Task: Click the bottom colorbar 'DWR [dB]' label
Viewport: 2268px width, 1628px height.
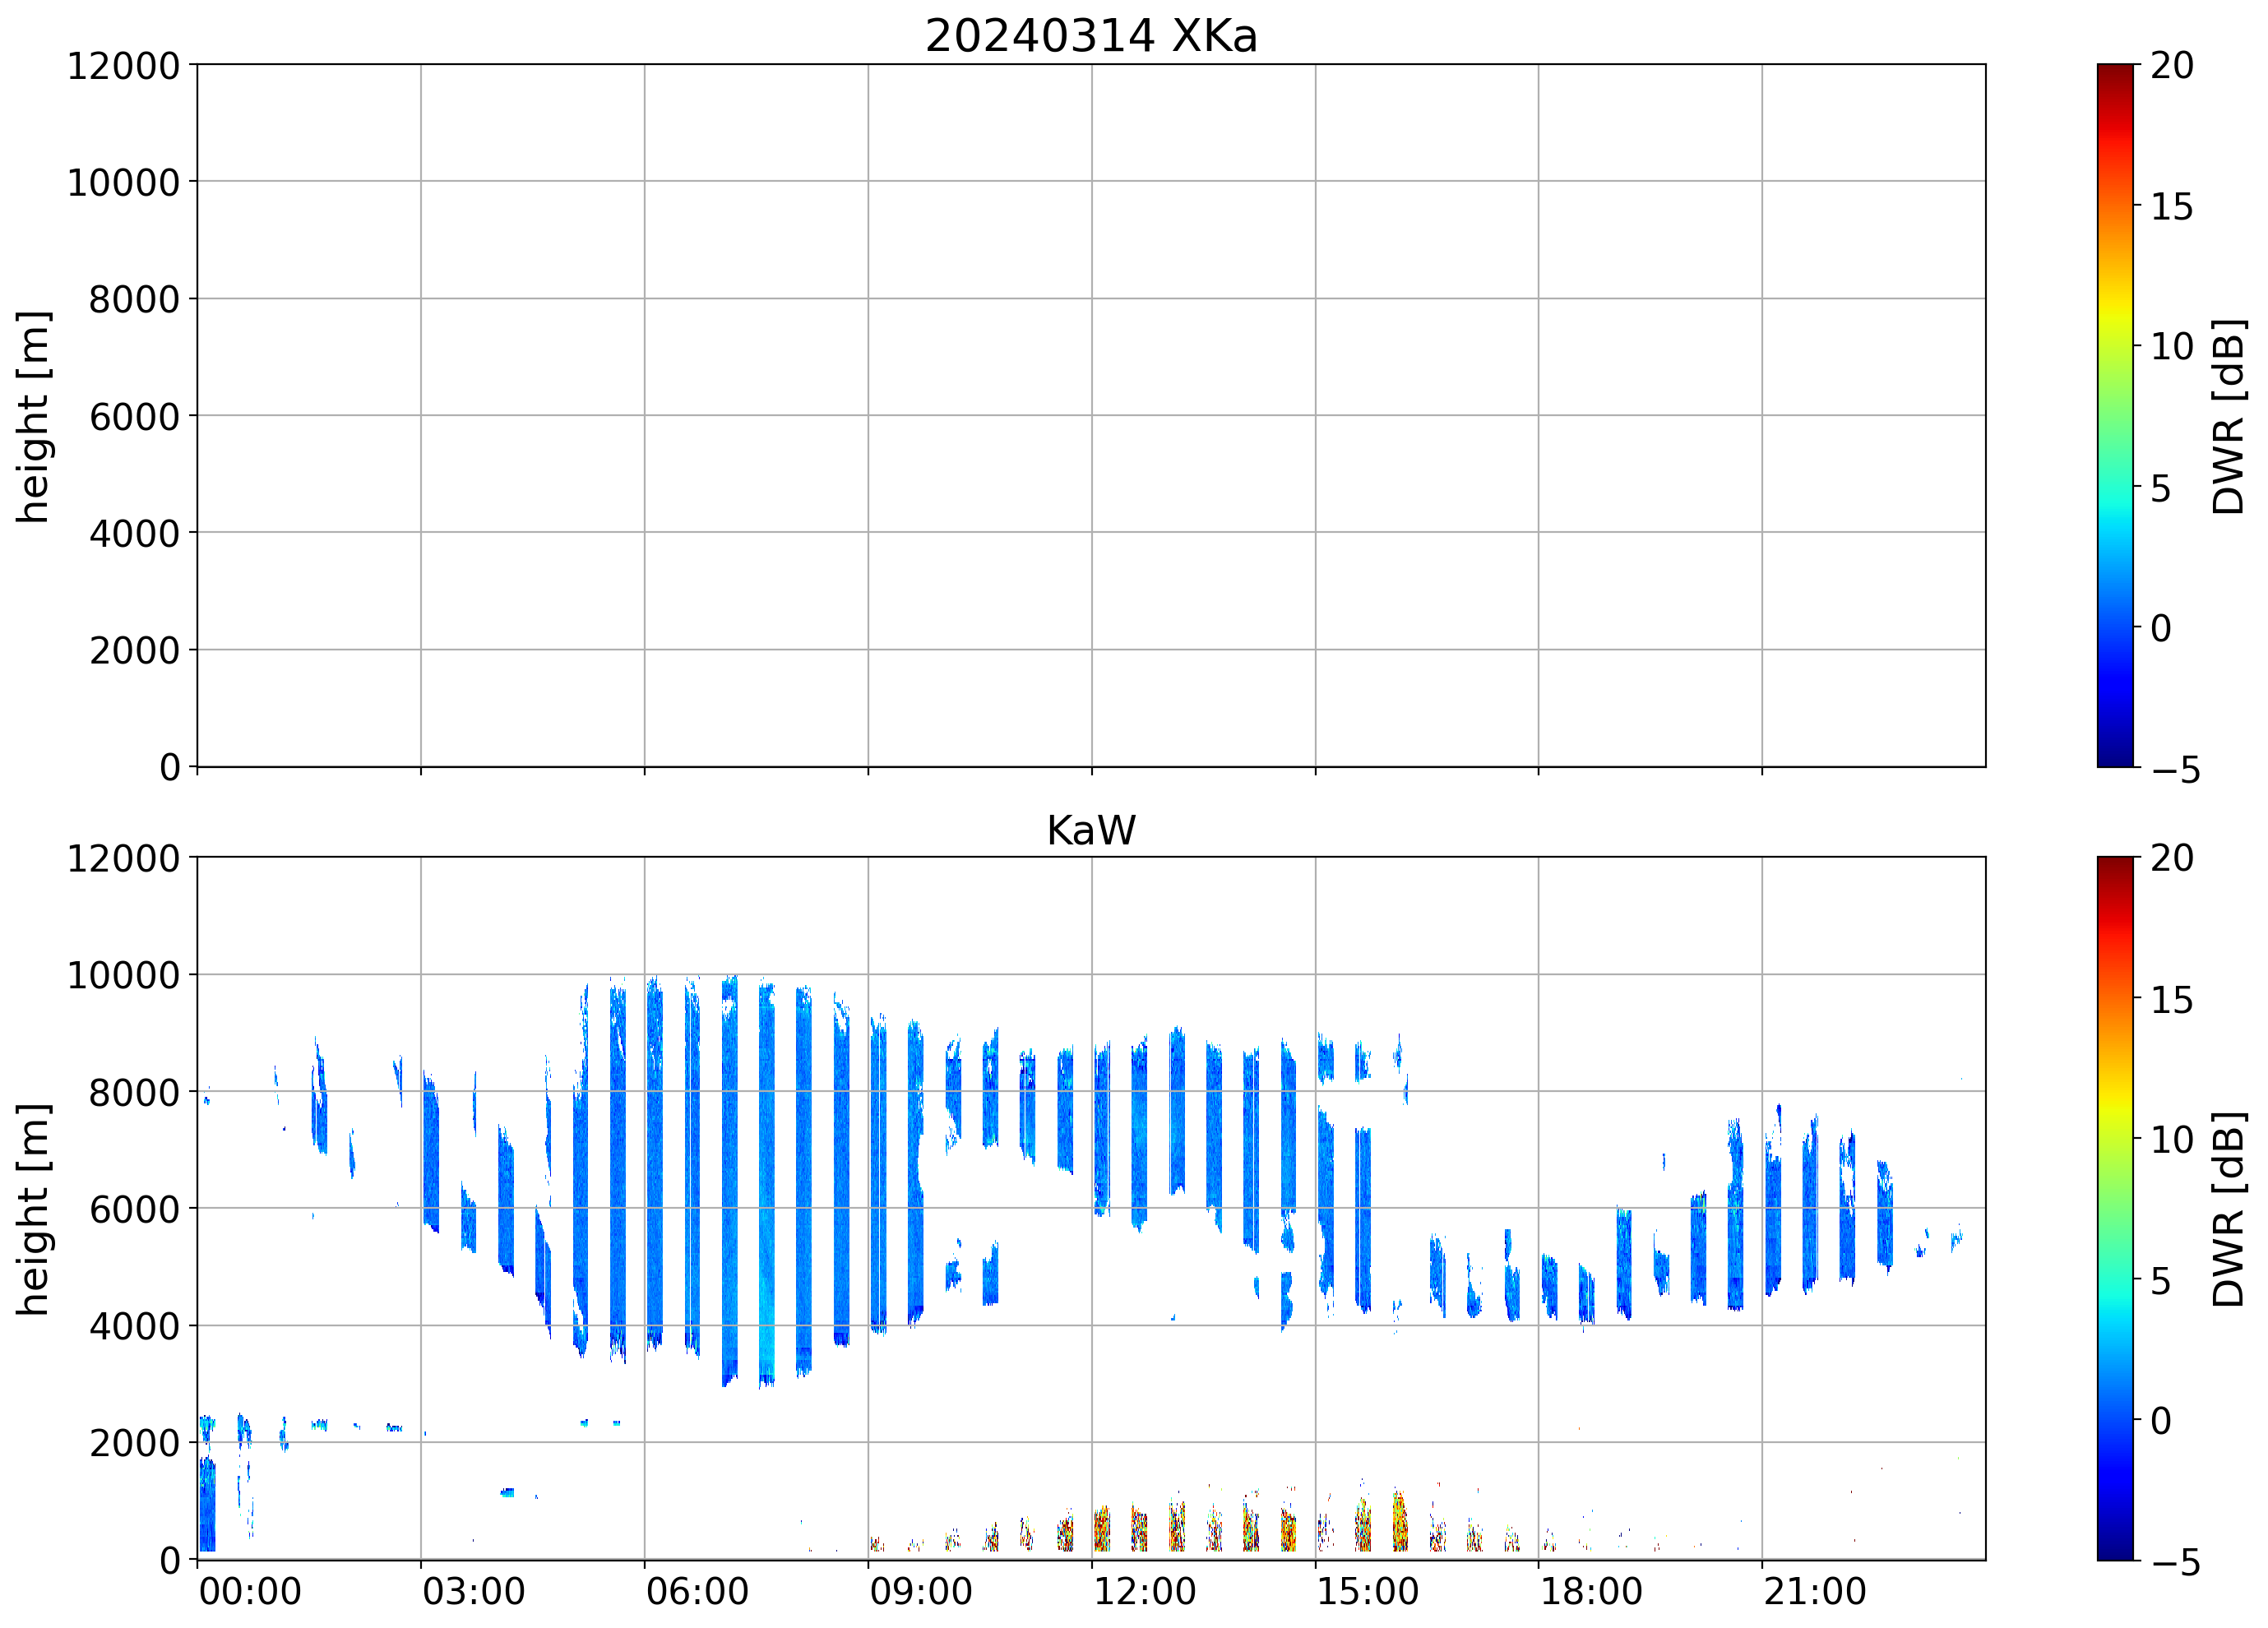Action: pyautogui.click(x=2228, y=1209)
